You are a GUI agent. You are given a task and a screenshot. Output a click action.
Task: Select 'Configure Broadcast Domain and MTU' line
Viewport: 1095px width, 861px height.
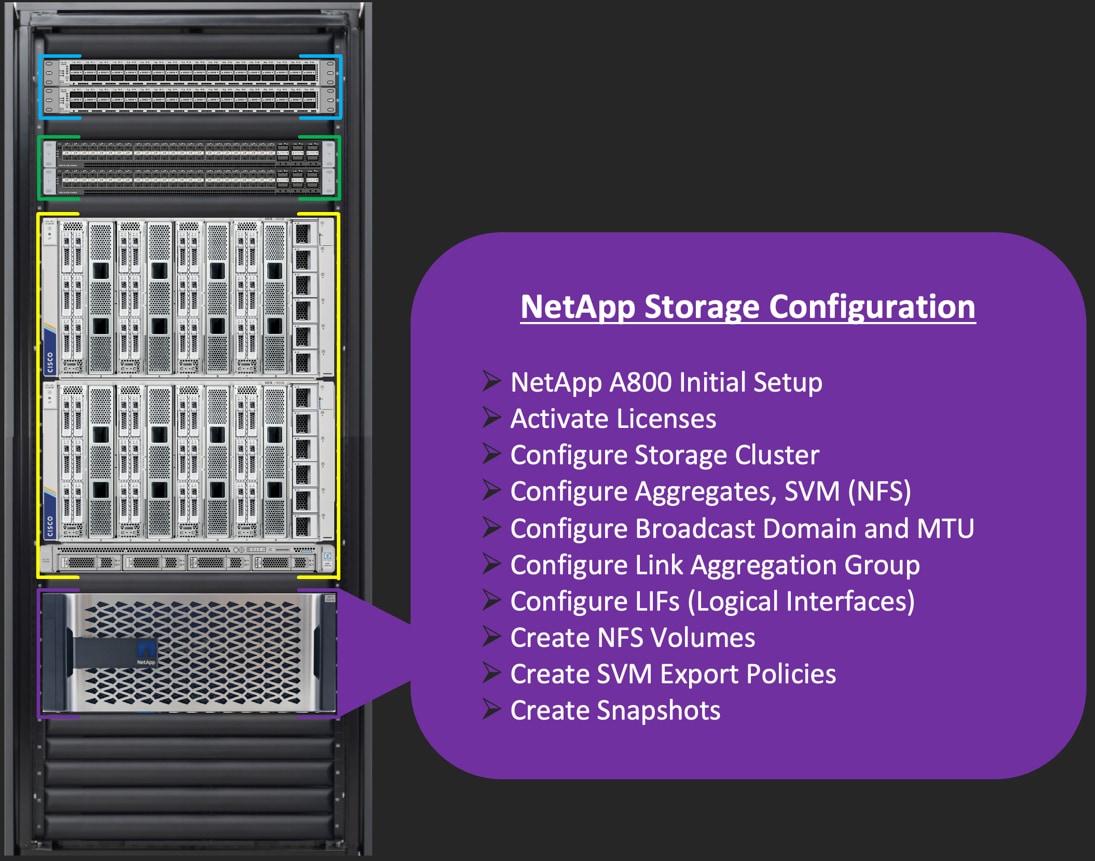click(x=742, y=529)
